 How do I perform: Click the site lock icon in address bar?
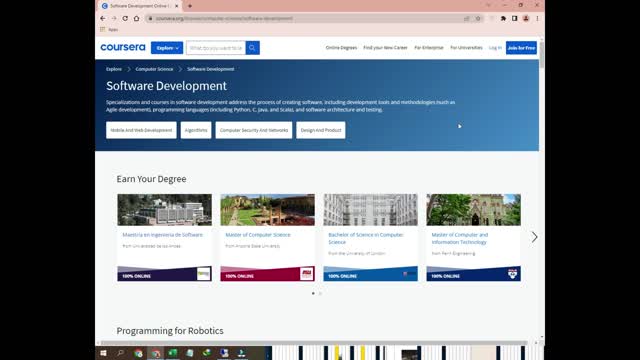click(150, 18)
